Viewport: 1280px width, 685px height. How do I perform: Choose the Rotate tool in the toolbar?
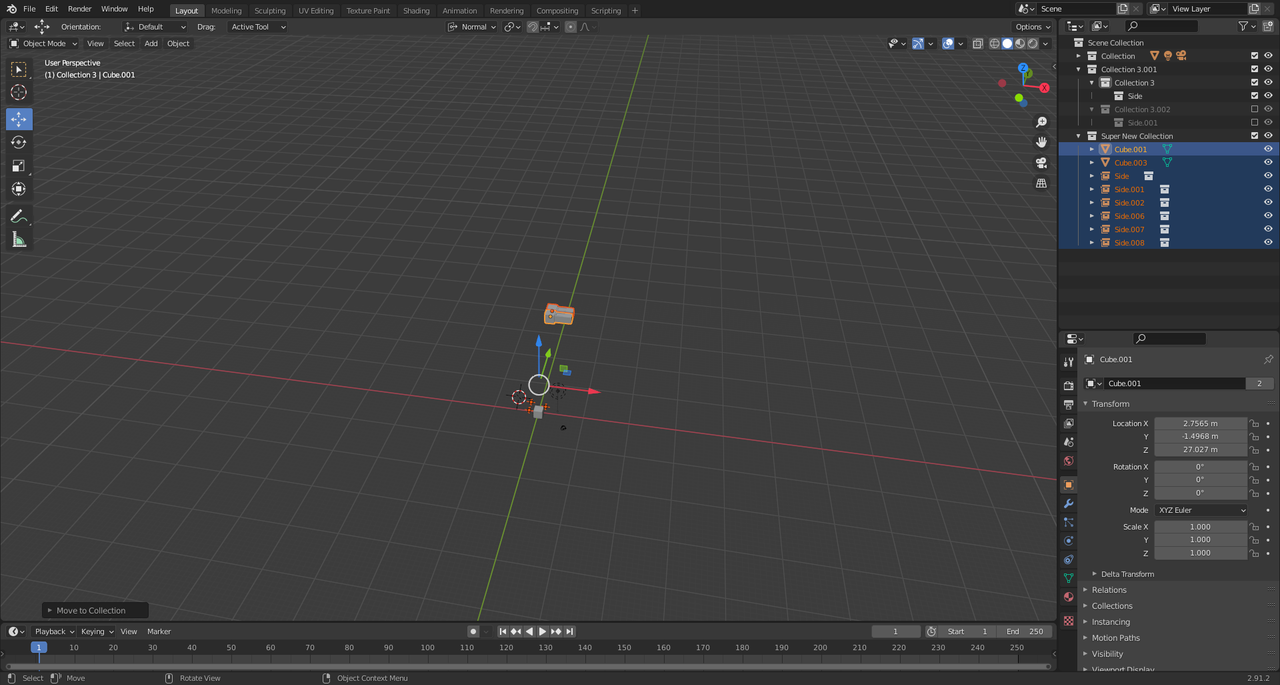19,142
